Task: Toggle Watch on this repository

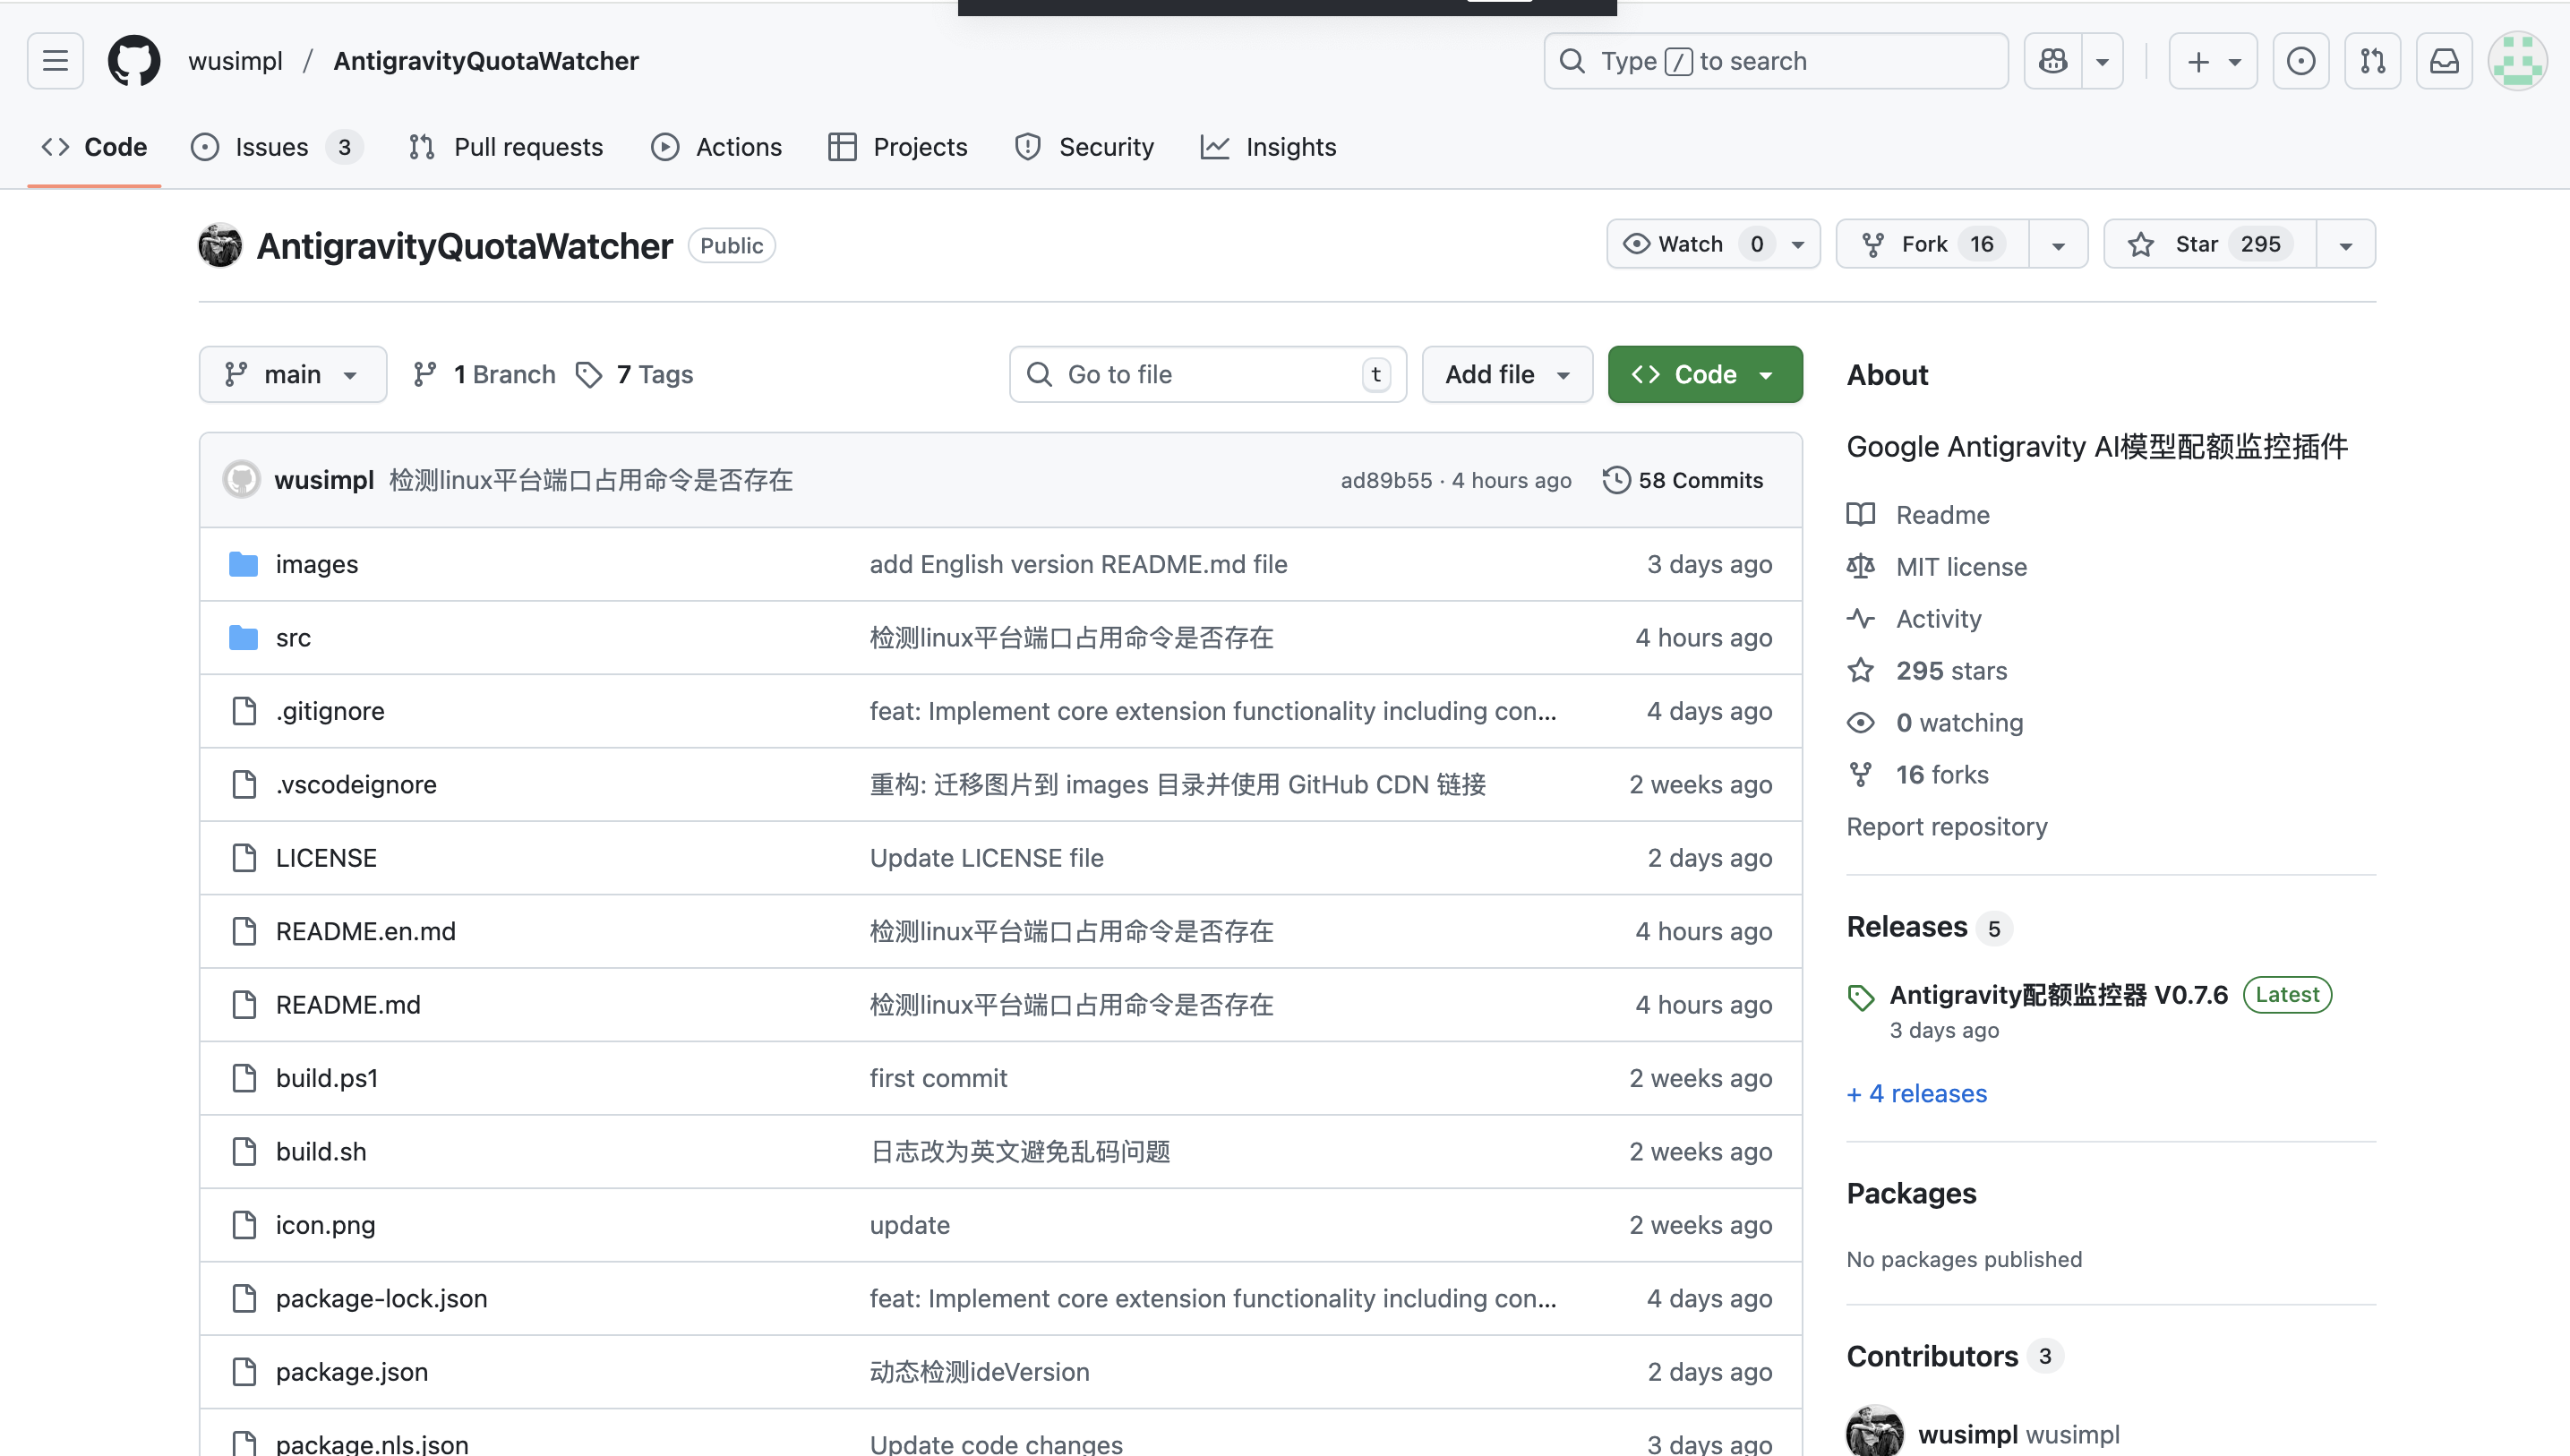Action: click(x=1690, y=244)
